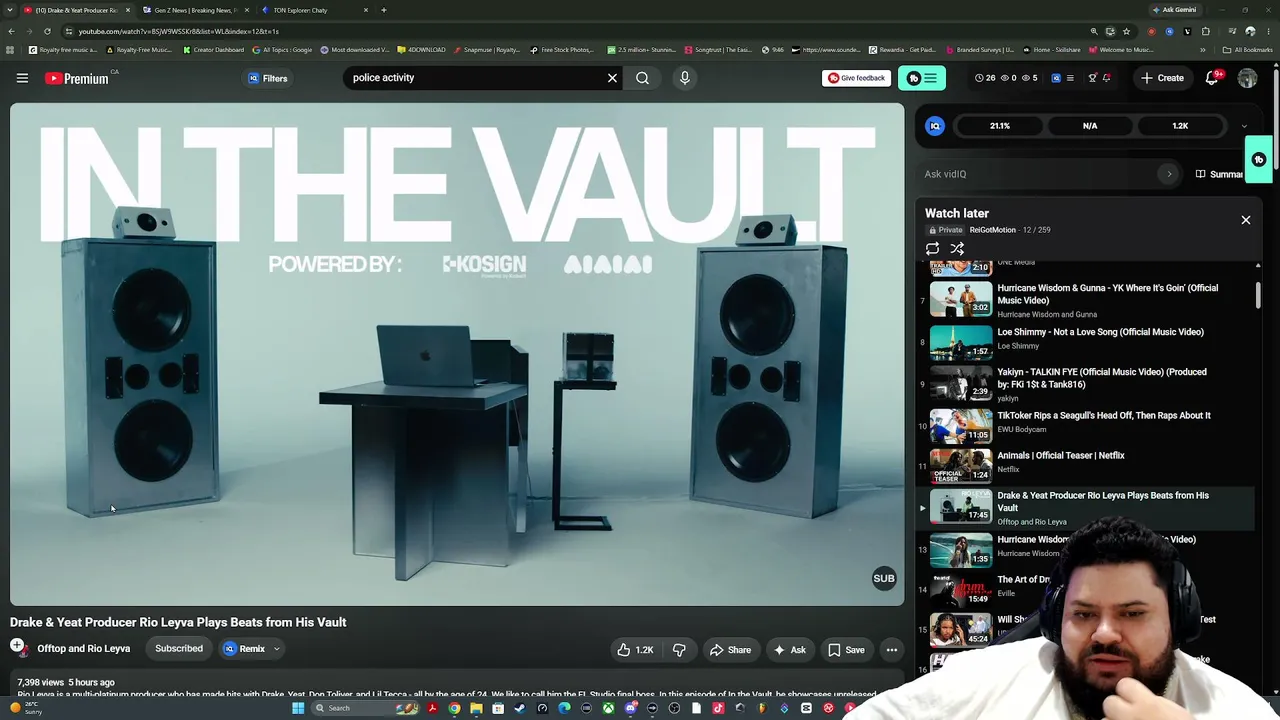
Task: Submit the Ask vidIQ arrow button
Action: 1169,174
